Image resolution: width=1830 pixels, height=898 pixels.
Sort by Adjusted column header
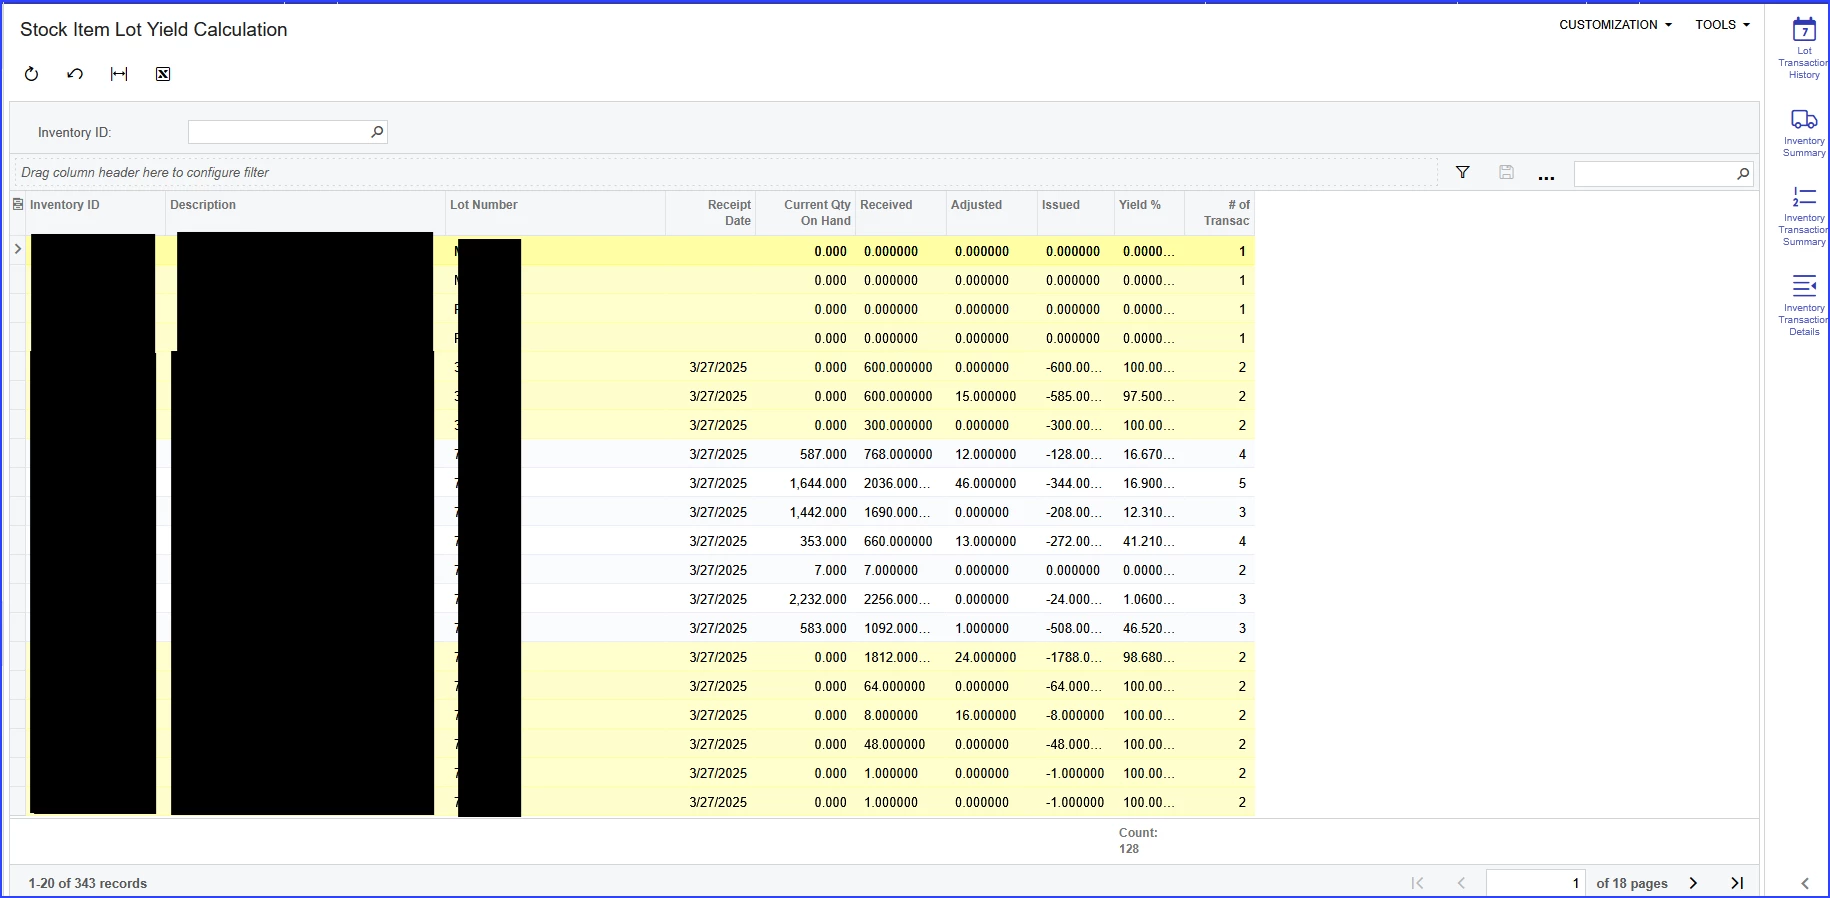tap(992, 213)
